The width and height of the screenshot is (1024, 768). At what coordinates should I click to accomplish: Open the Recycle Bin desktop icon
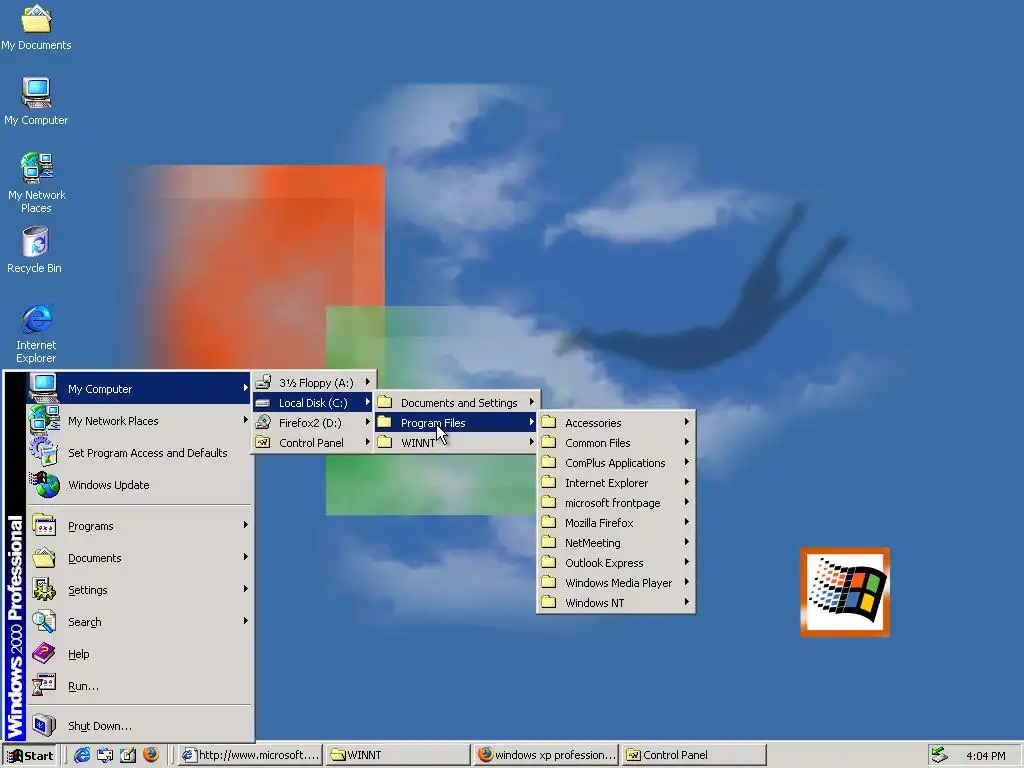coord(35,250)
